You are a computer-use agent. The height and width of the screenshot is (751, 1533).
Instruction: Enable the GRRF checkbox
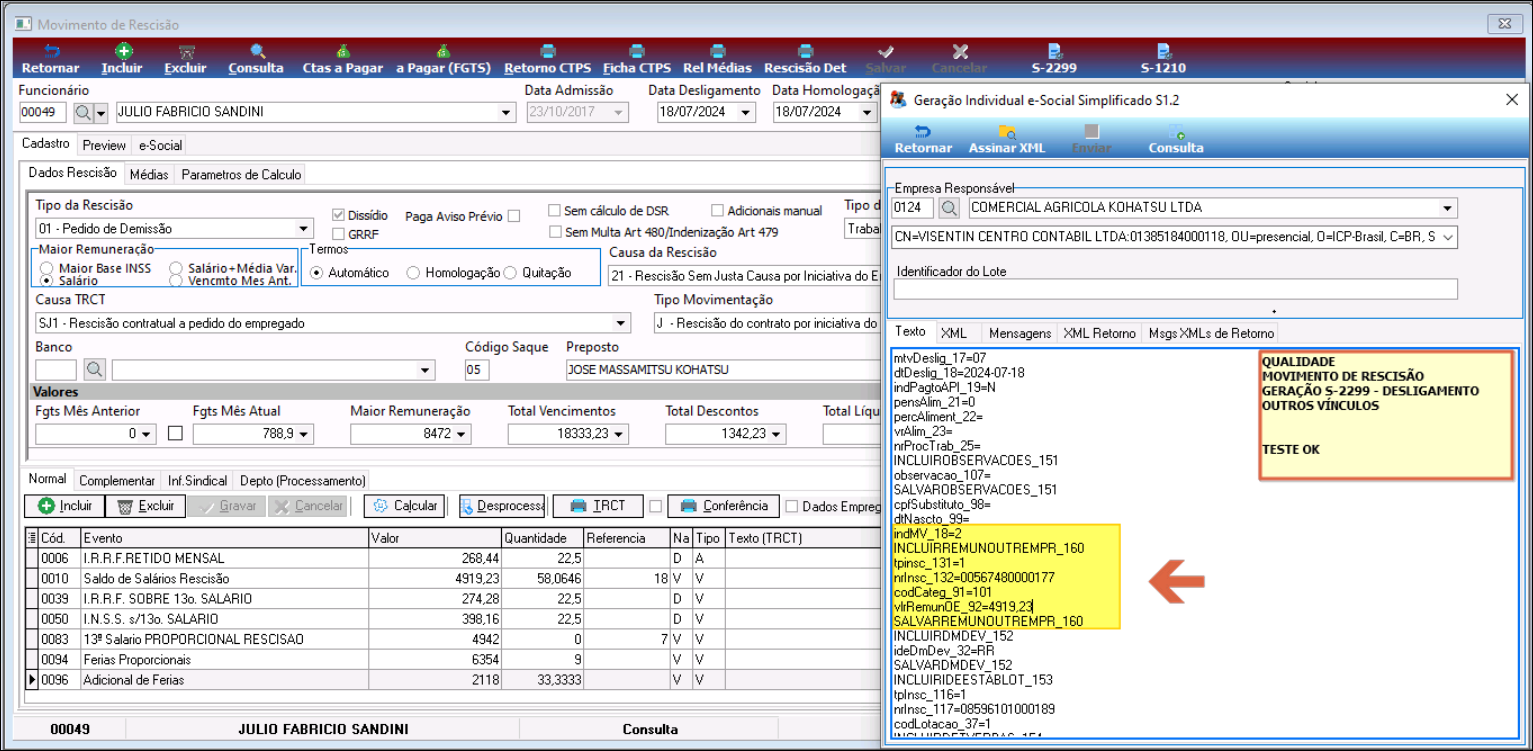(338, 234)
